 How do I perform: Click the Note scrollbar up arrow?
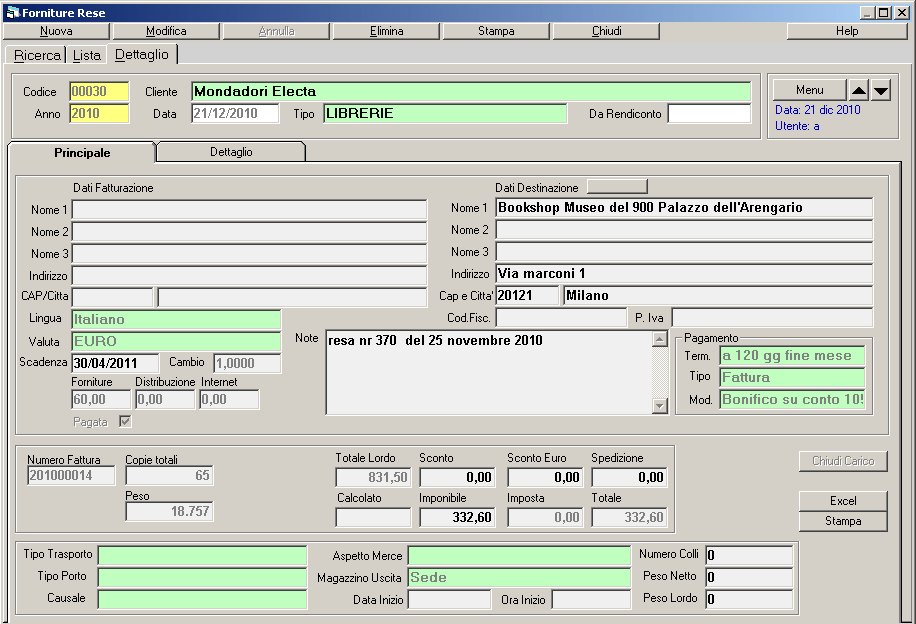pyautogui.click(x=660, y=339)
